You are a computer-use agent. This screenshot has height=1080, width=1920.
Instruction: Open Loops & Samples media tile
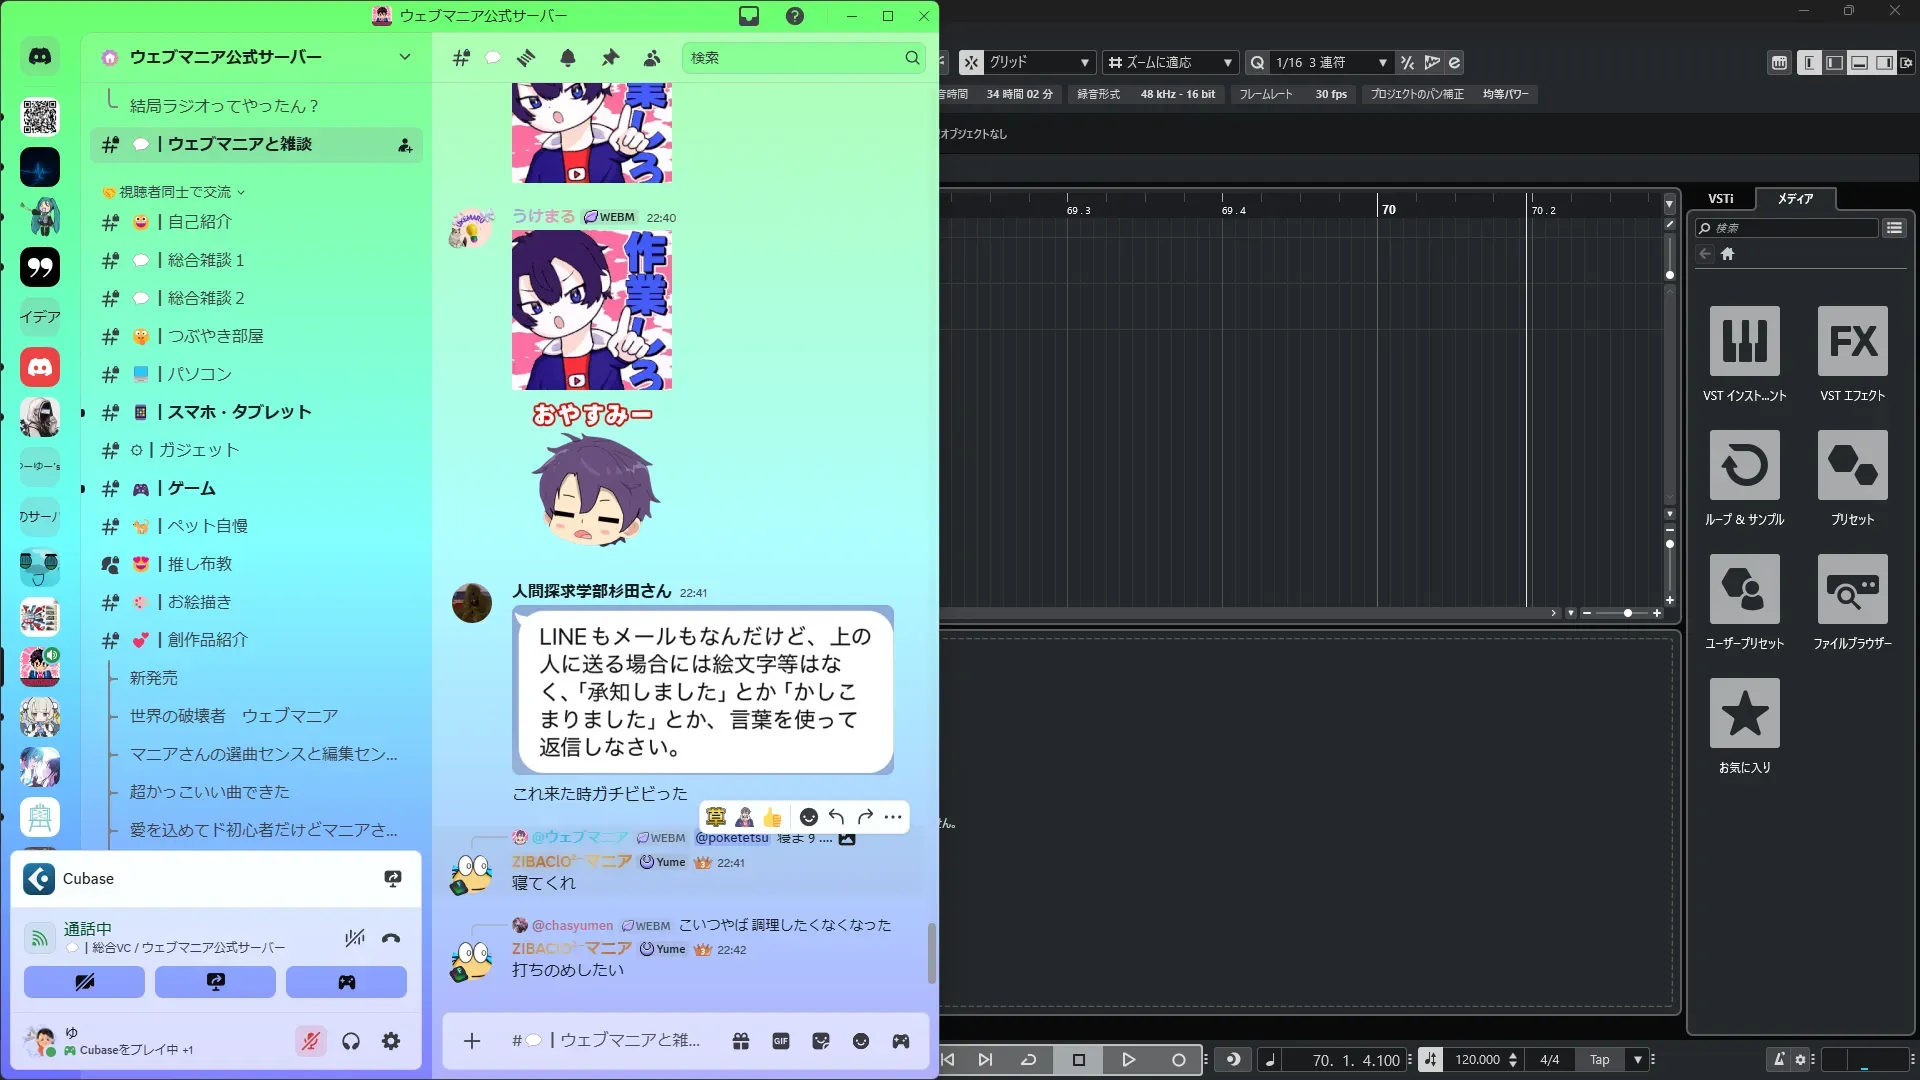tap(1744, 465)
